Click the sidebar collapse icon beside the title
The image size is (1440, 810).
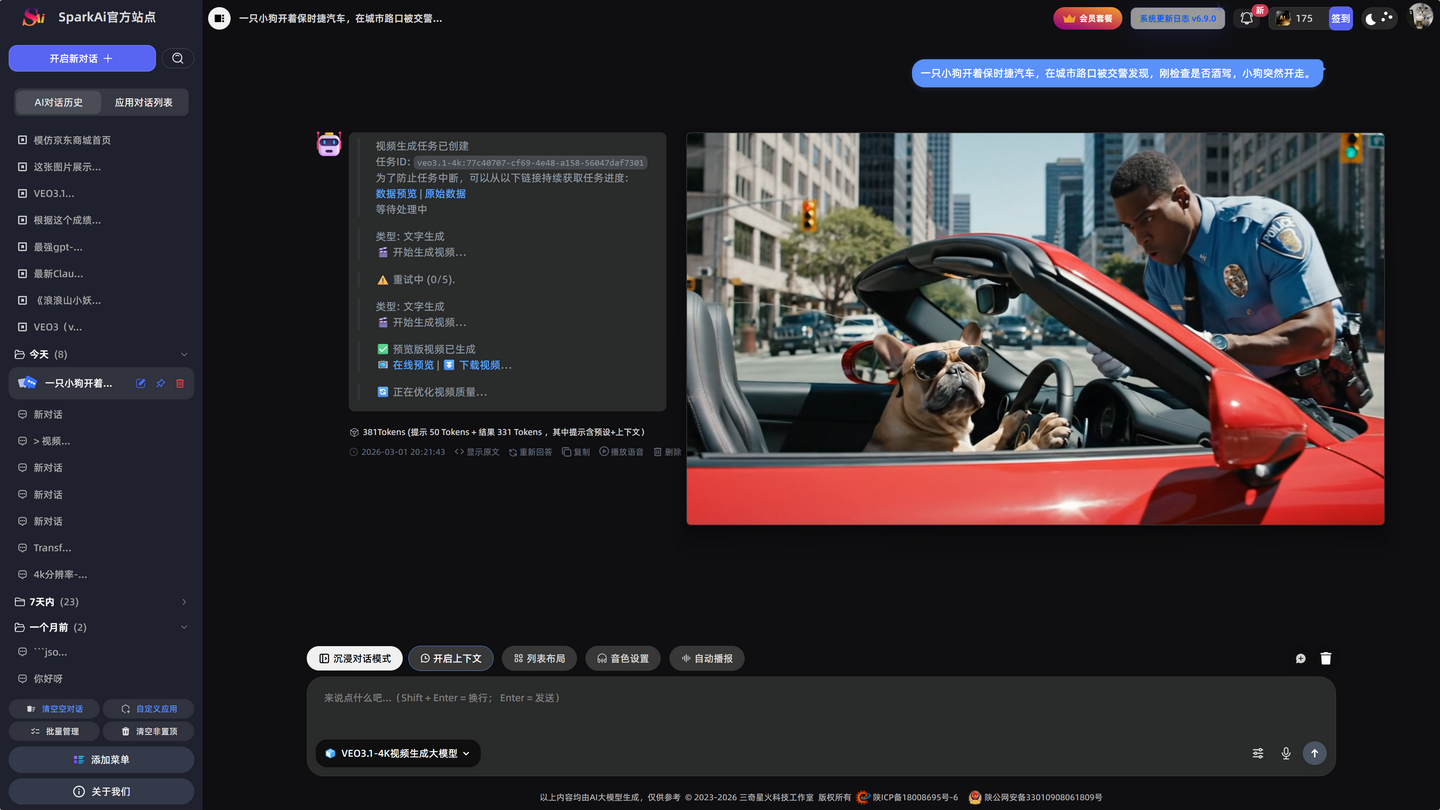pos(219,18)
